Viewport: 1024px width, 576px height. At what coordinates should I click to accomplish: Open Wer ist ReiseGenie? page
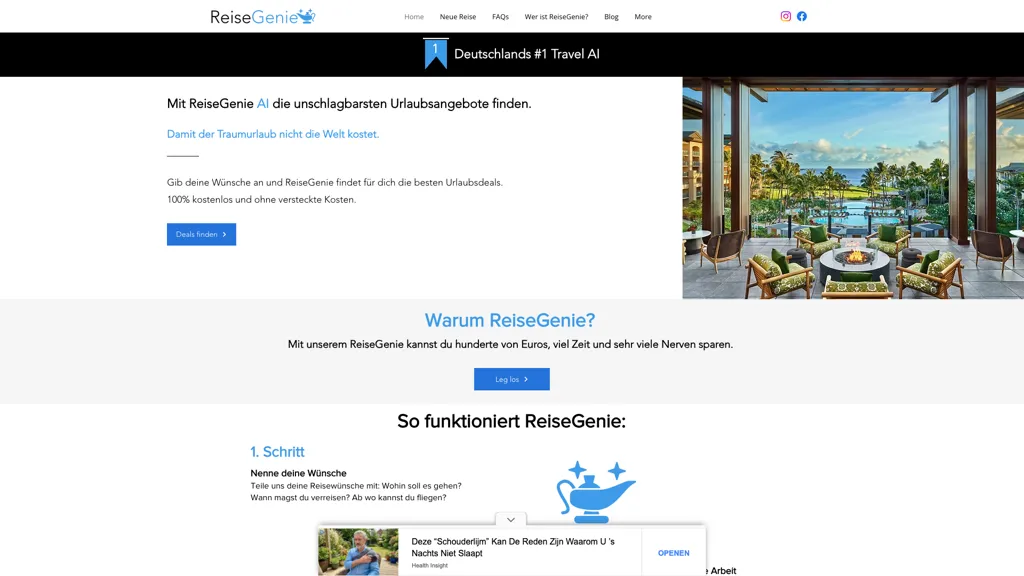tap(556, 17)
